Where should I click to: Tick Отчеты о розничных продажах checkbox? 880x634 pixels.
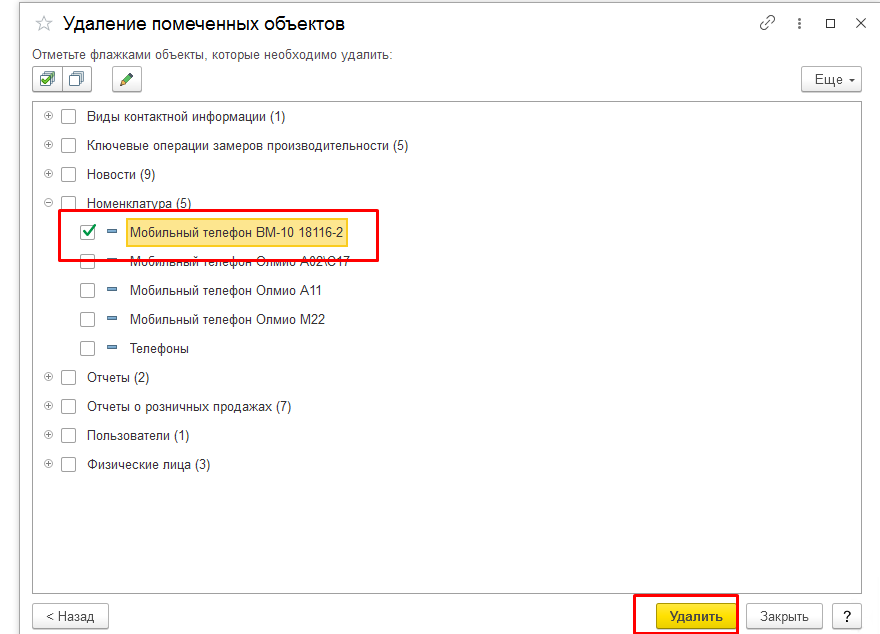pyautogui.click(x=68, y=407)
